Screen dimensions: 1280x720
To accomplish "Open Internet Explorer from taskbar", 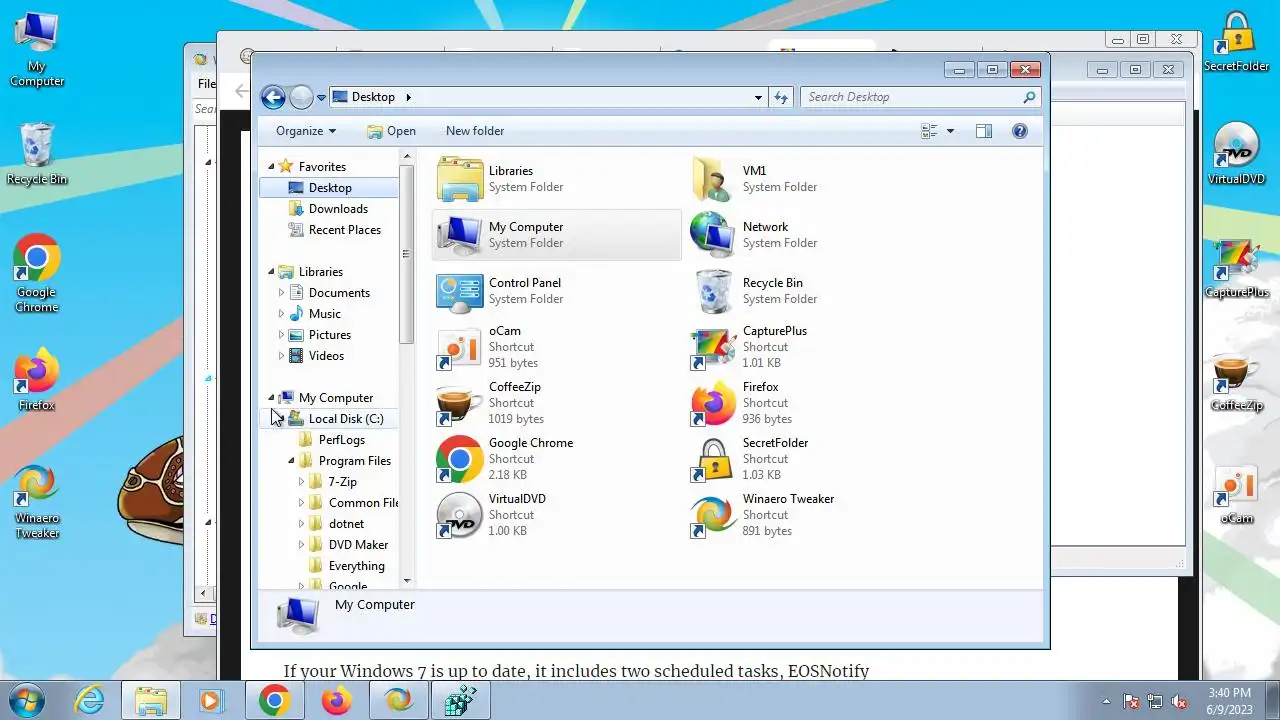I will [x=89, y=701].
